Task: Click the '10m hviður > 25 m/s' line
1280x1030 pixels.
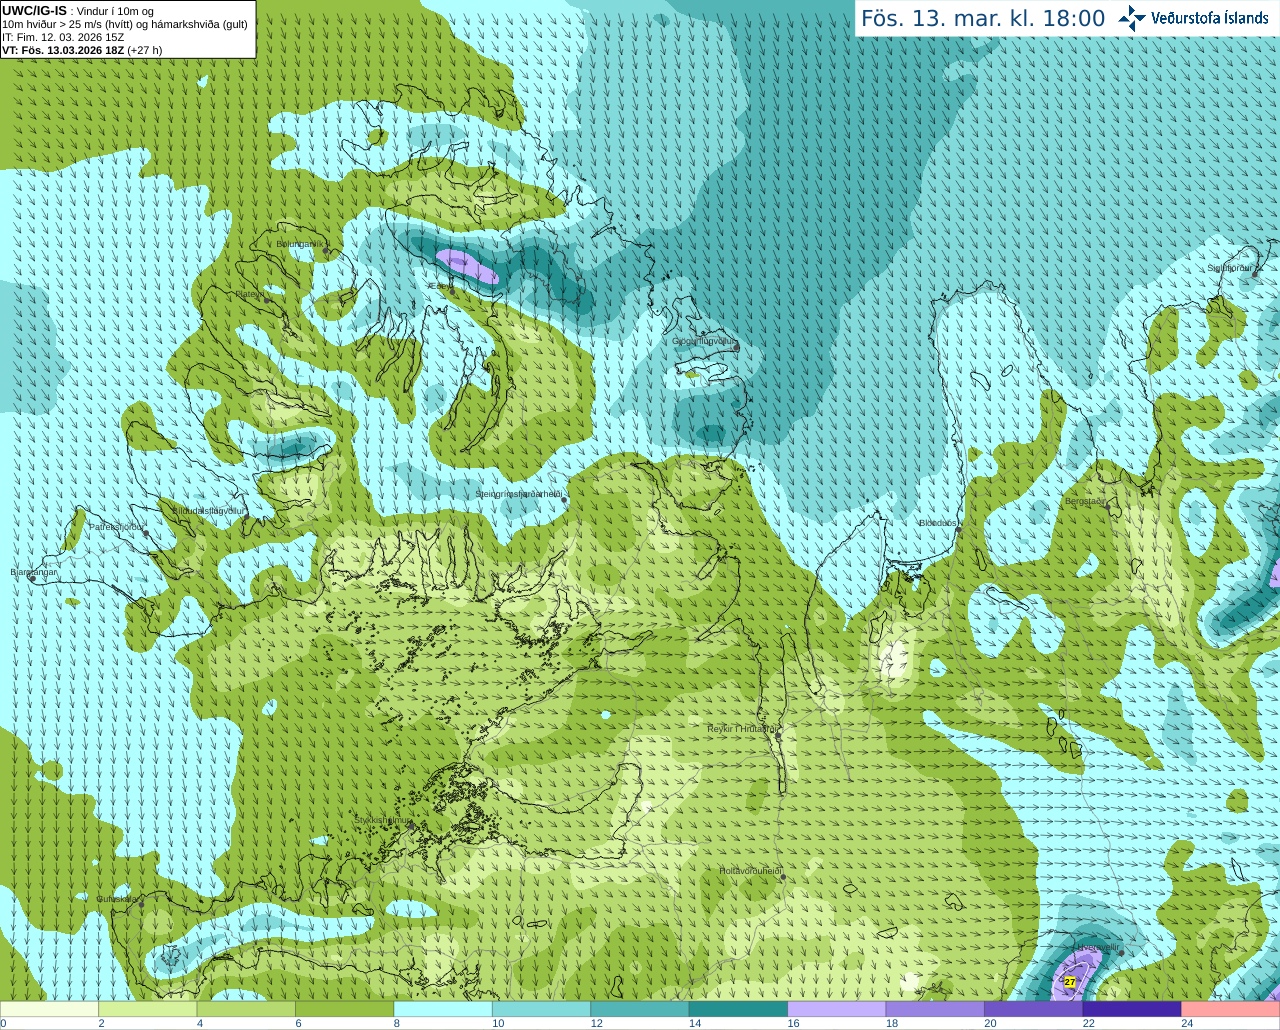Action: click(x=125, y=24)
